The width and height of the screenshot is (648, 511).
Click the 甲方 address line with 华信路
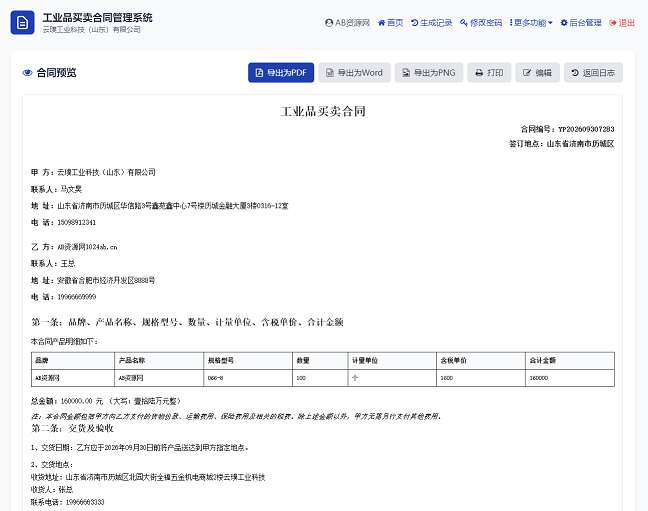coord(160,206)
